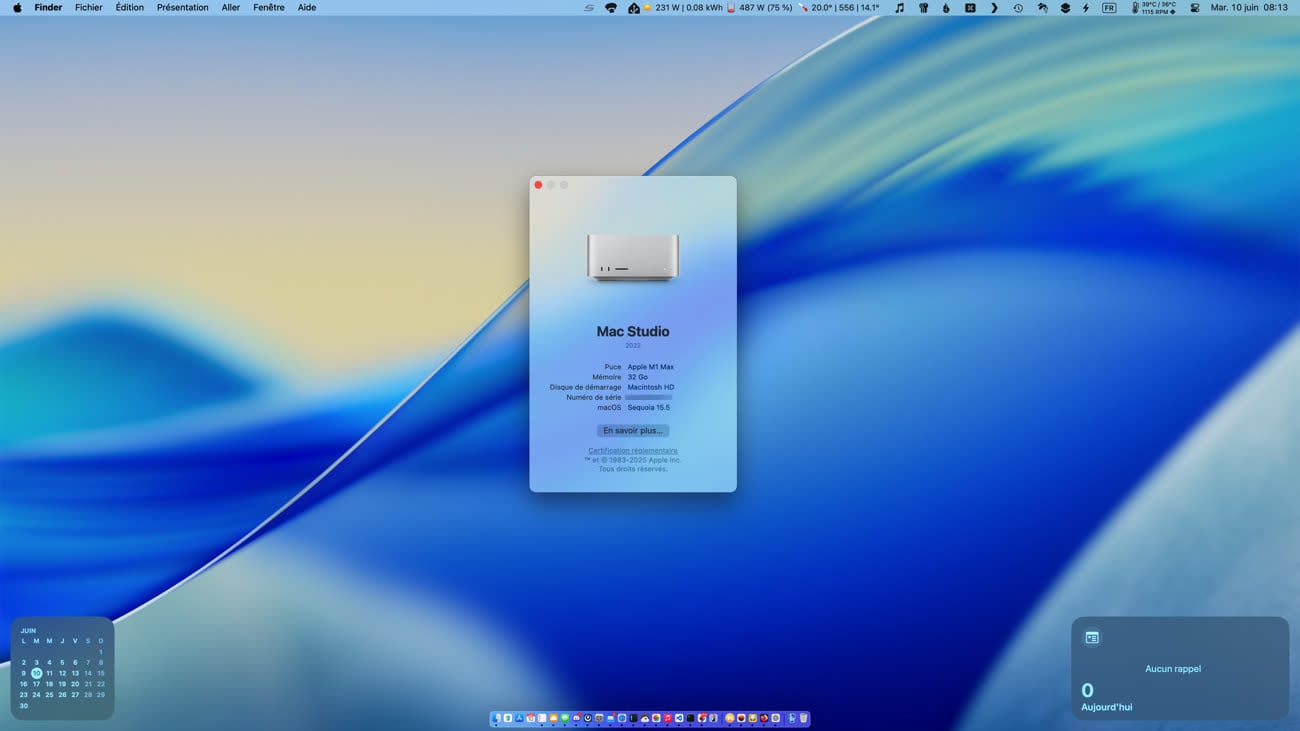Image resolution: width=1300 pixels, height=731 pixels.
Task: Click the stacked layers menu bar icon
Action: click(1065, 8)
